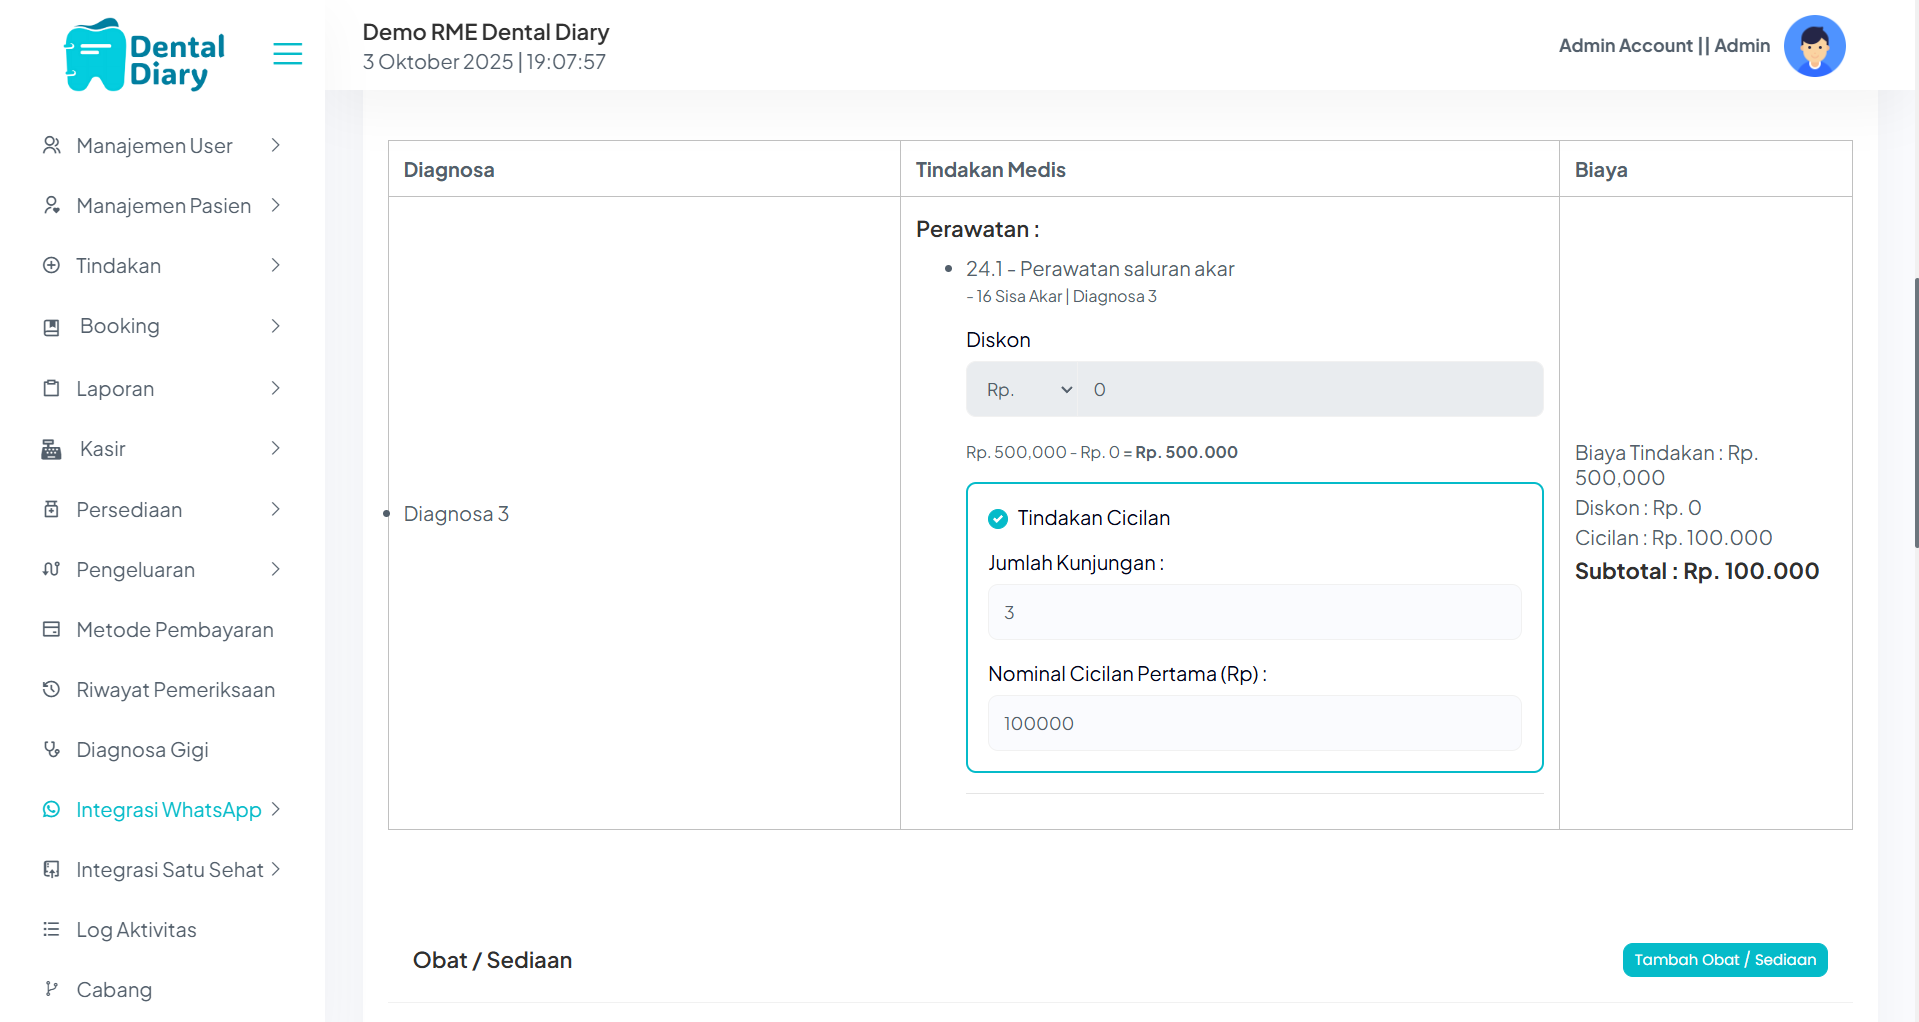Click the WhatsApp integration icon

coord(52,809)
